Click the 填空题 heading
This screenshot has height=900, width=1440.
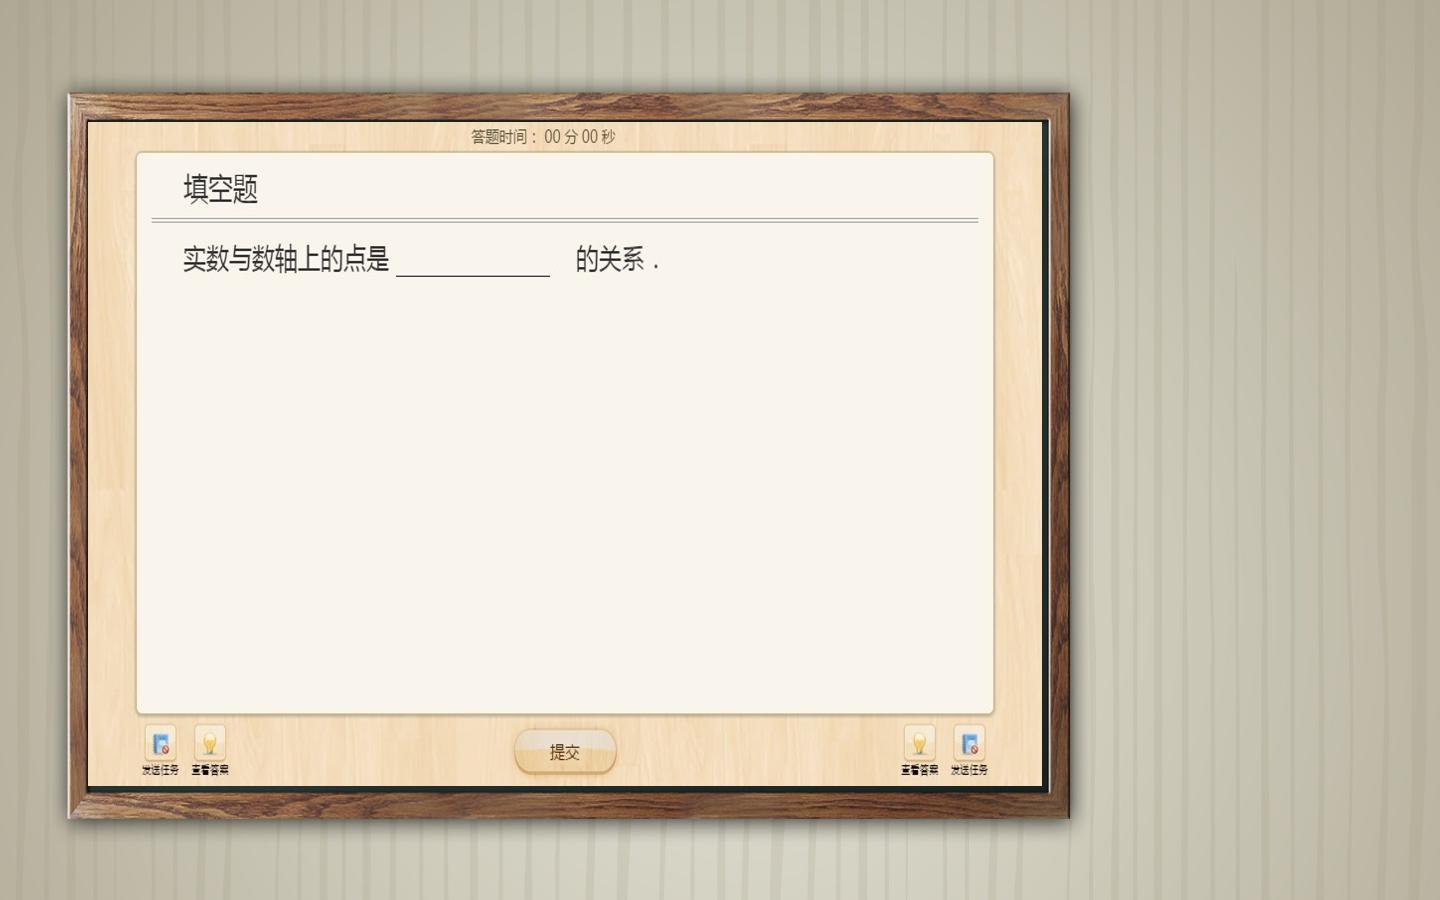221,189
